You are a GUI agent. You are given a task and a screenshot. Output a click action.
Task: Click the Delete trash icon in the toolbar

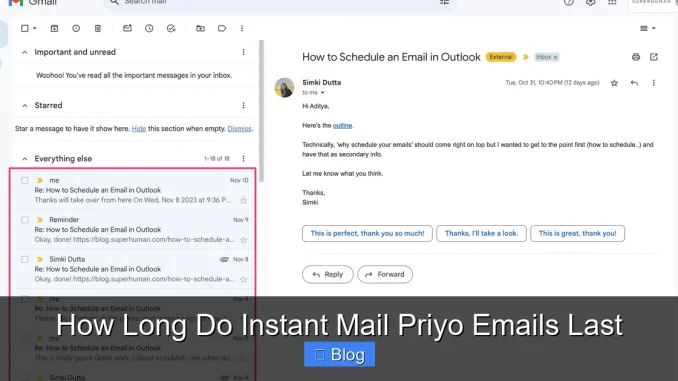point(98,29)
